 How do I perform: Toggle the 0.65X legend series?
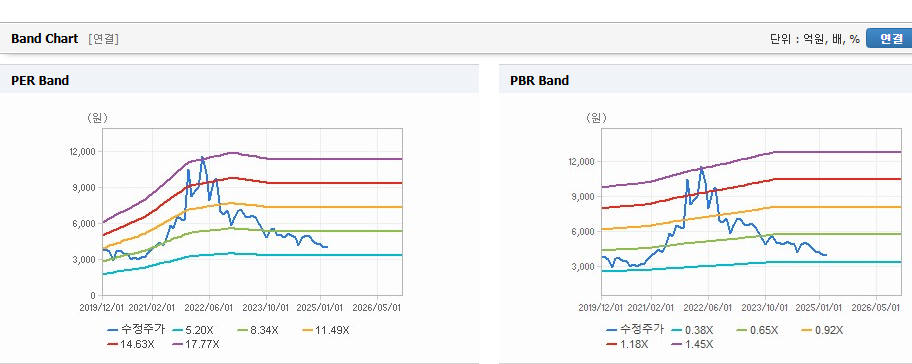pyautogui.click(x=757, y=330)
